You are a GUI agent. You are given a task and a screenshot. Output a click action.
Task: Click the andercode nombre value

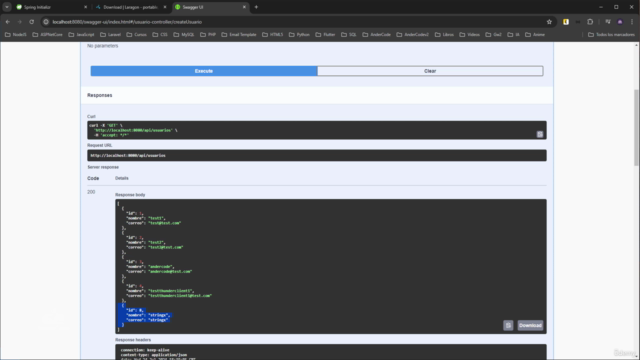tap(160, 267)
